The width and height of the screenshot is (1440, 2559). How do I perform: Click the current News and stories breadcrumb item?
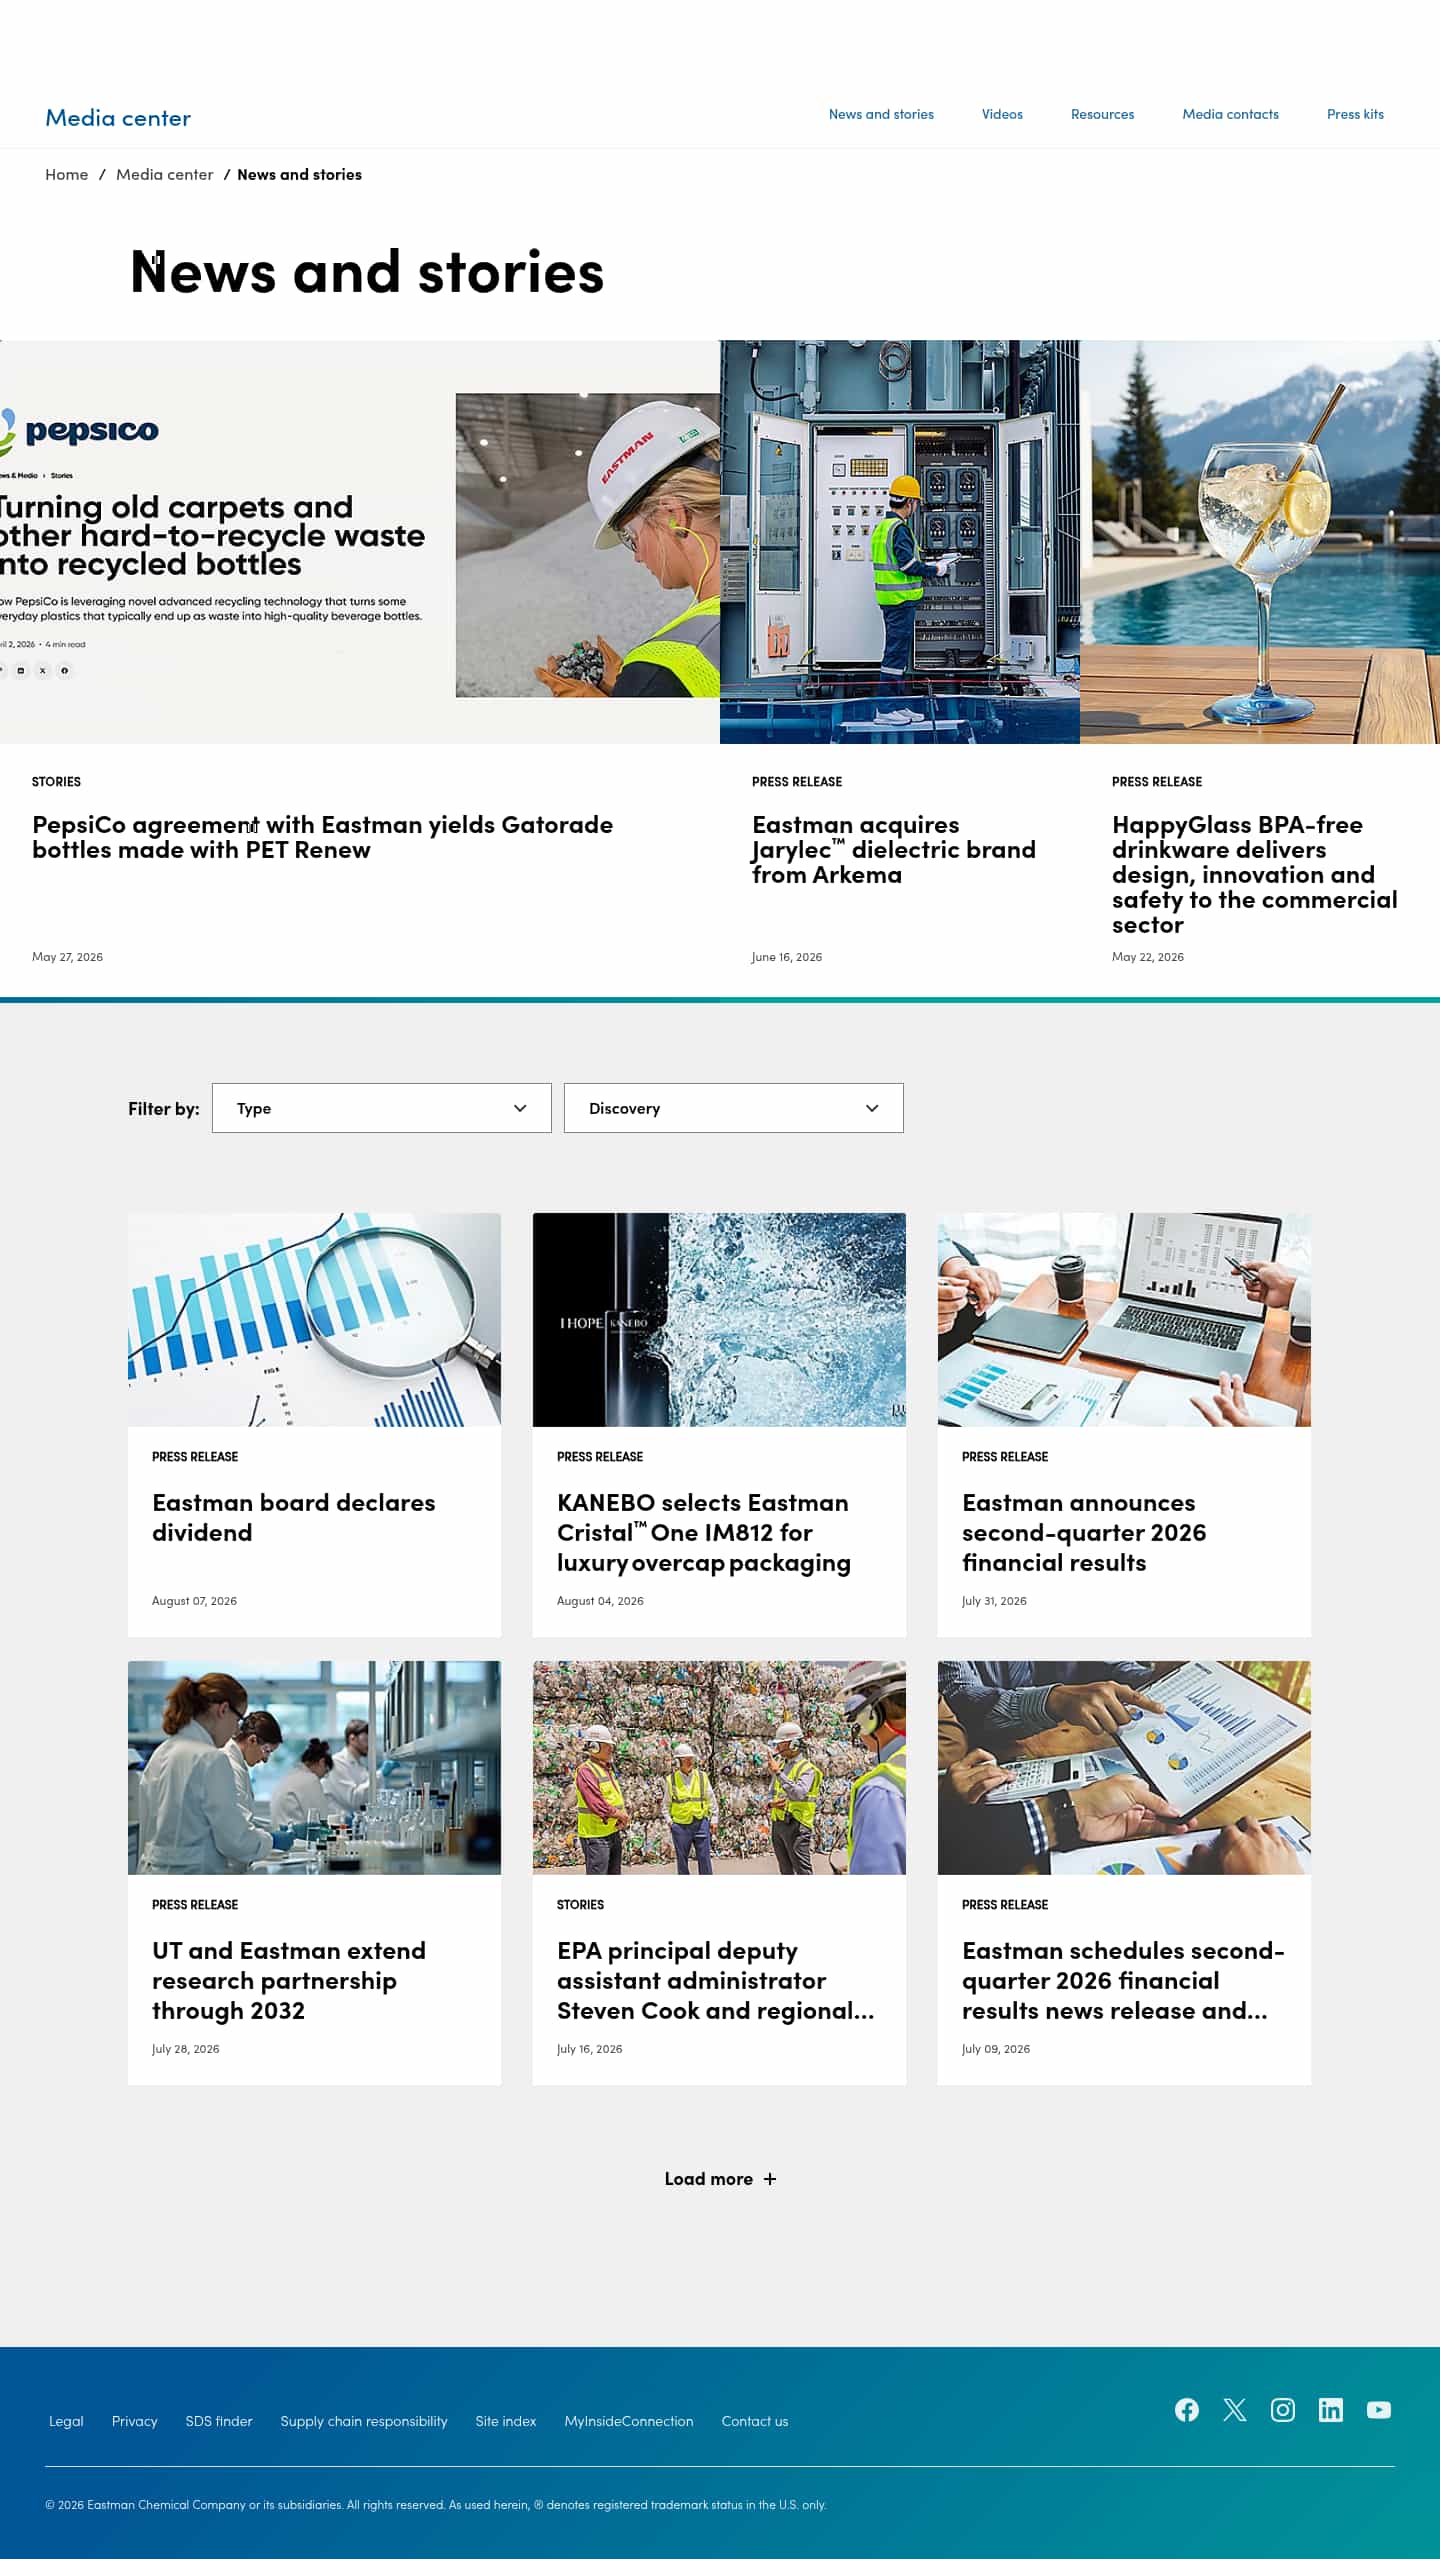299,174
